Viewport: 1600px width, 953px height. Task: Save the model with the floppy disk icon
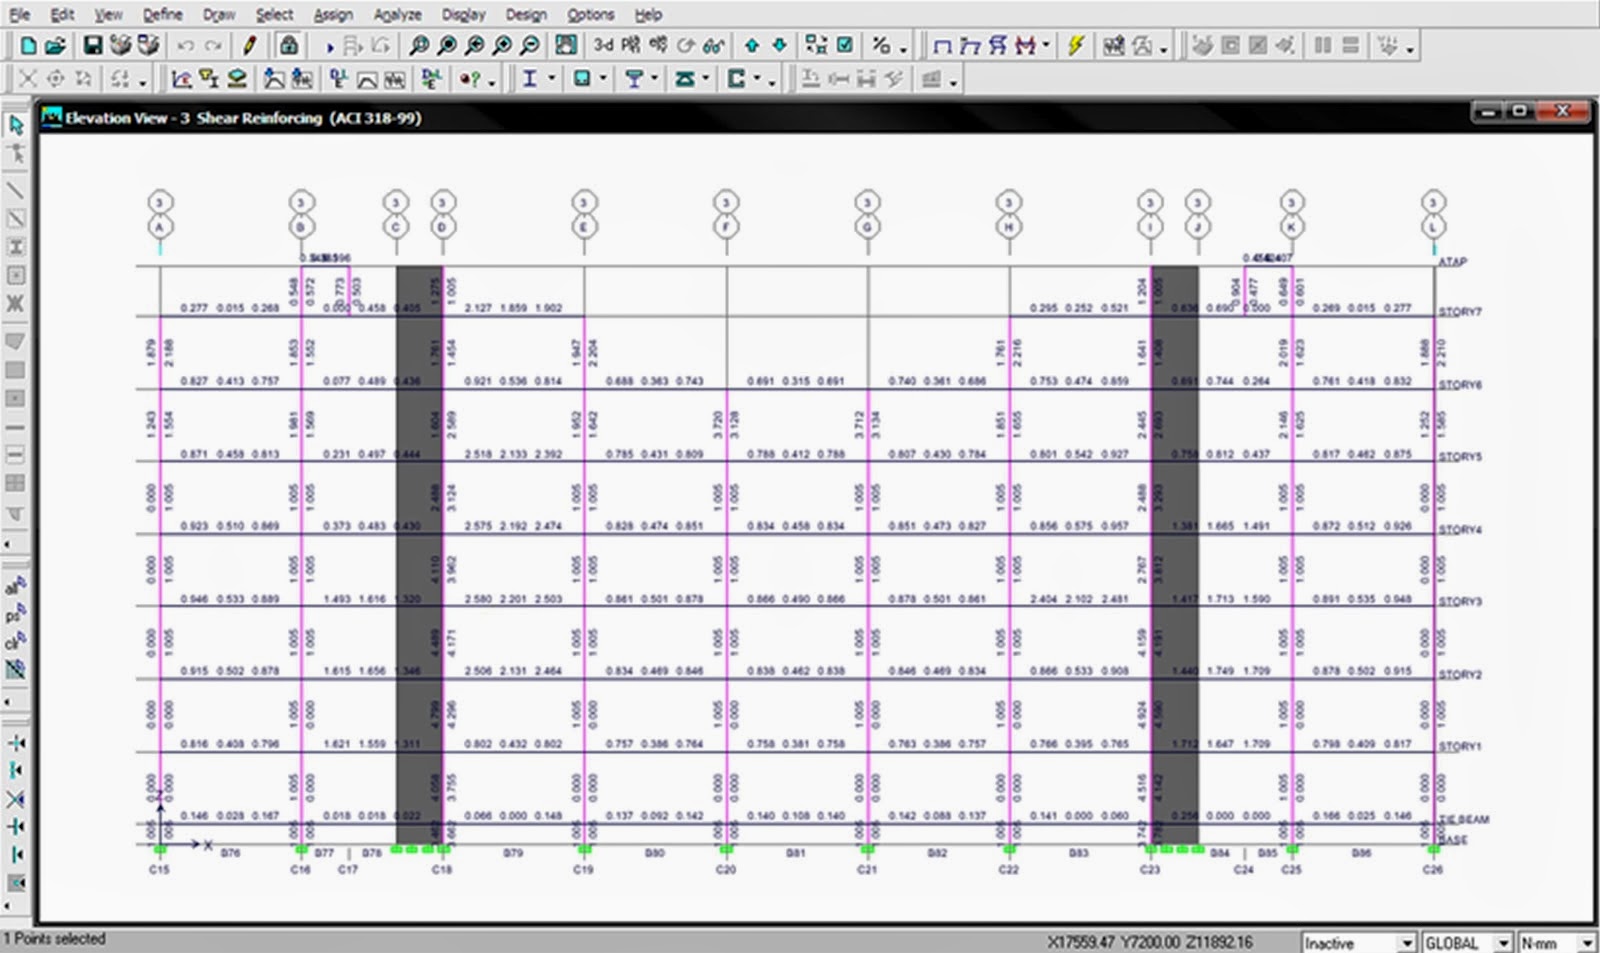(92, 46)
